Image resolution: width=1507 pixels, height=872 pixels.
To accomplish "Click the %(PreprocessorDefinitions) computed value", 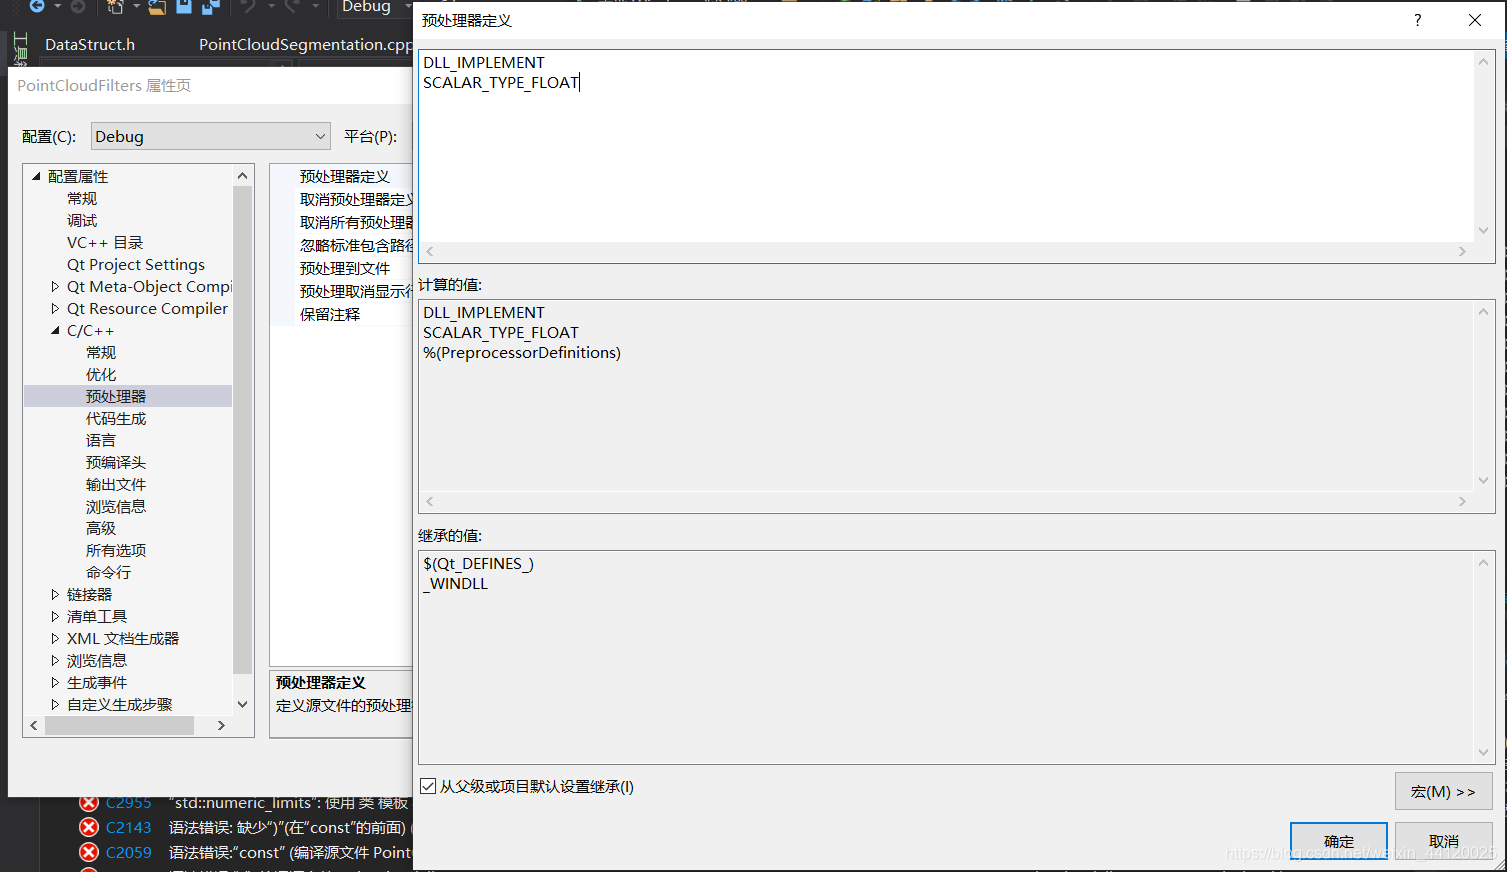I will 522,353.
